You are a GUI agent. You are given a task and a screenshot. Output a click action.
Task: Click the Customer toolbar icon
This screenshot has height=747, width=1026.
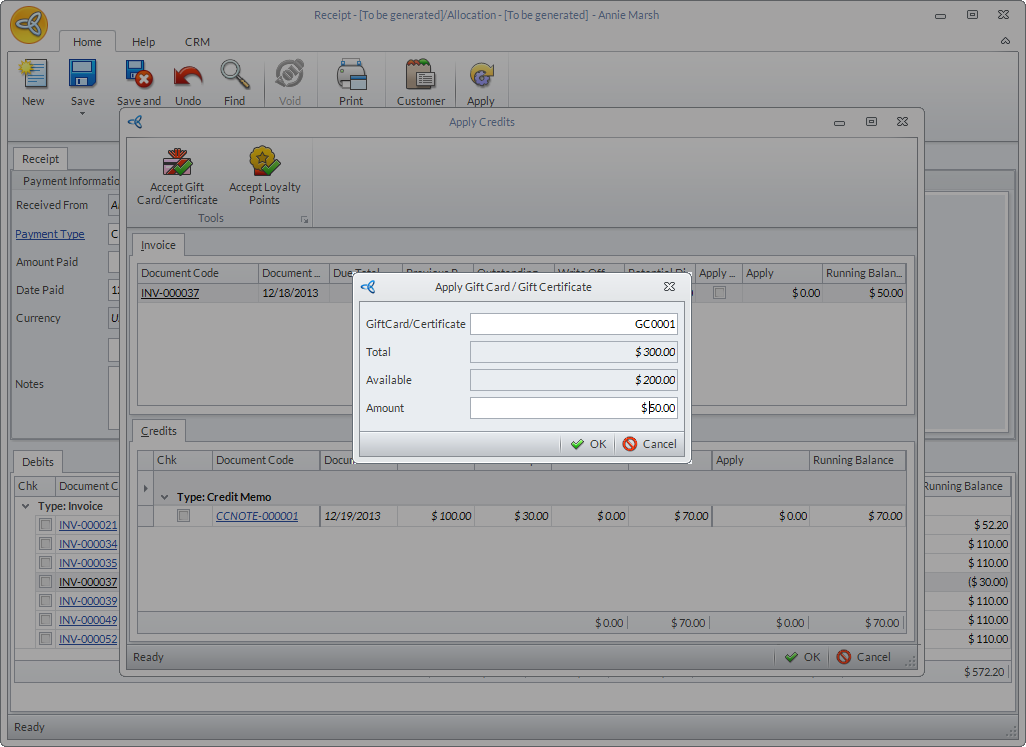[420, 75]
